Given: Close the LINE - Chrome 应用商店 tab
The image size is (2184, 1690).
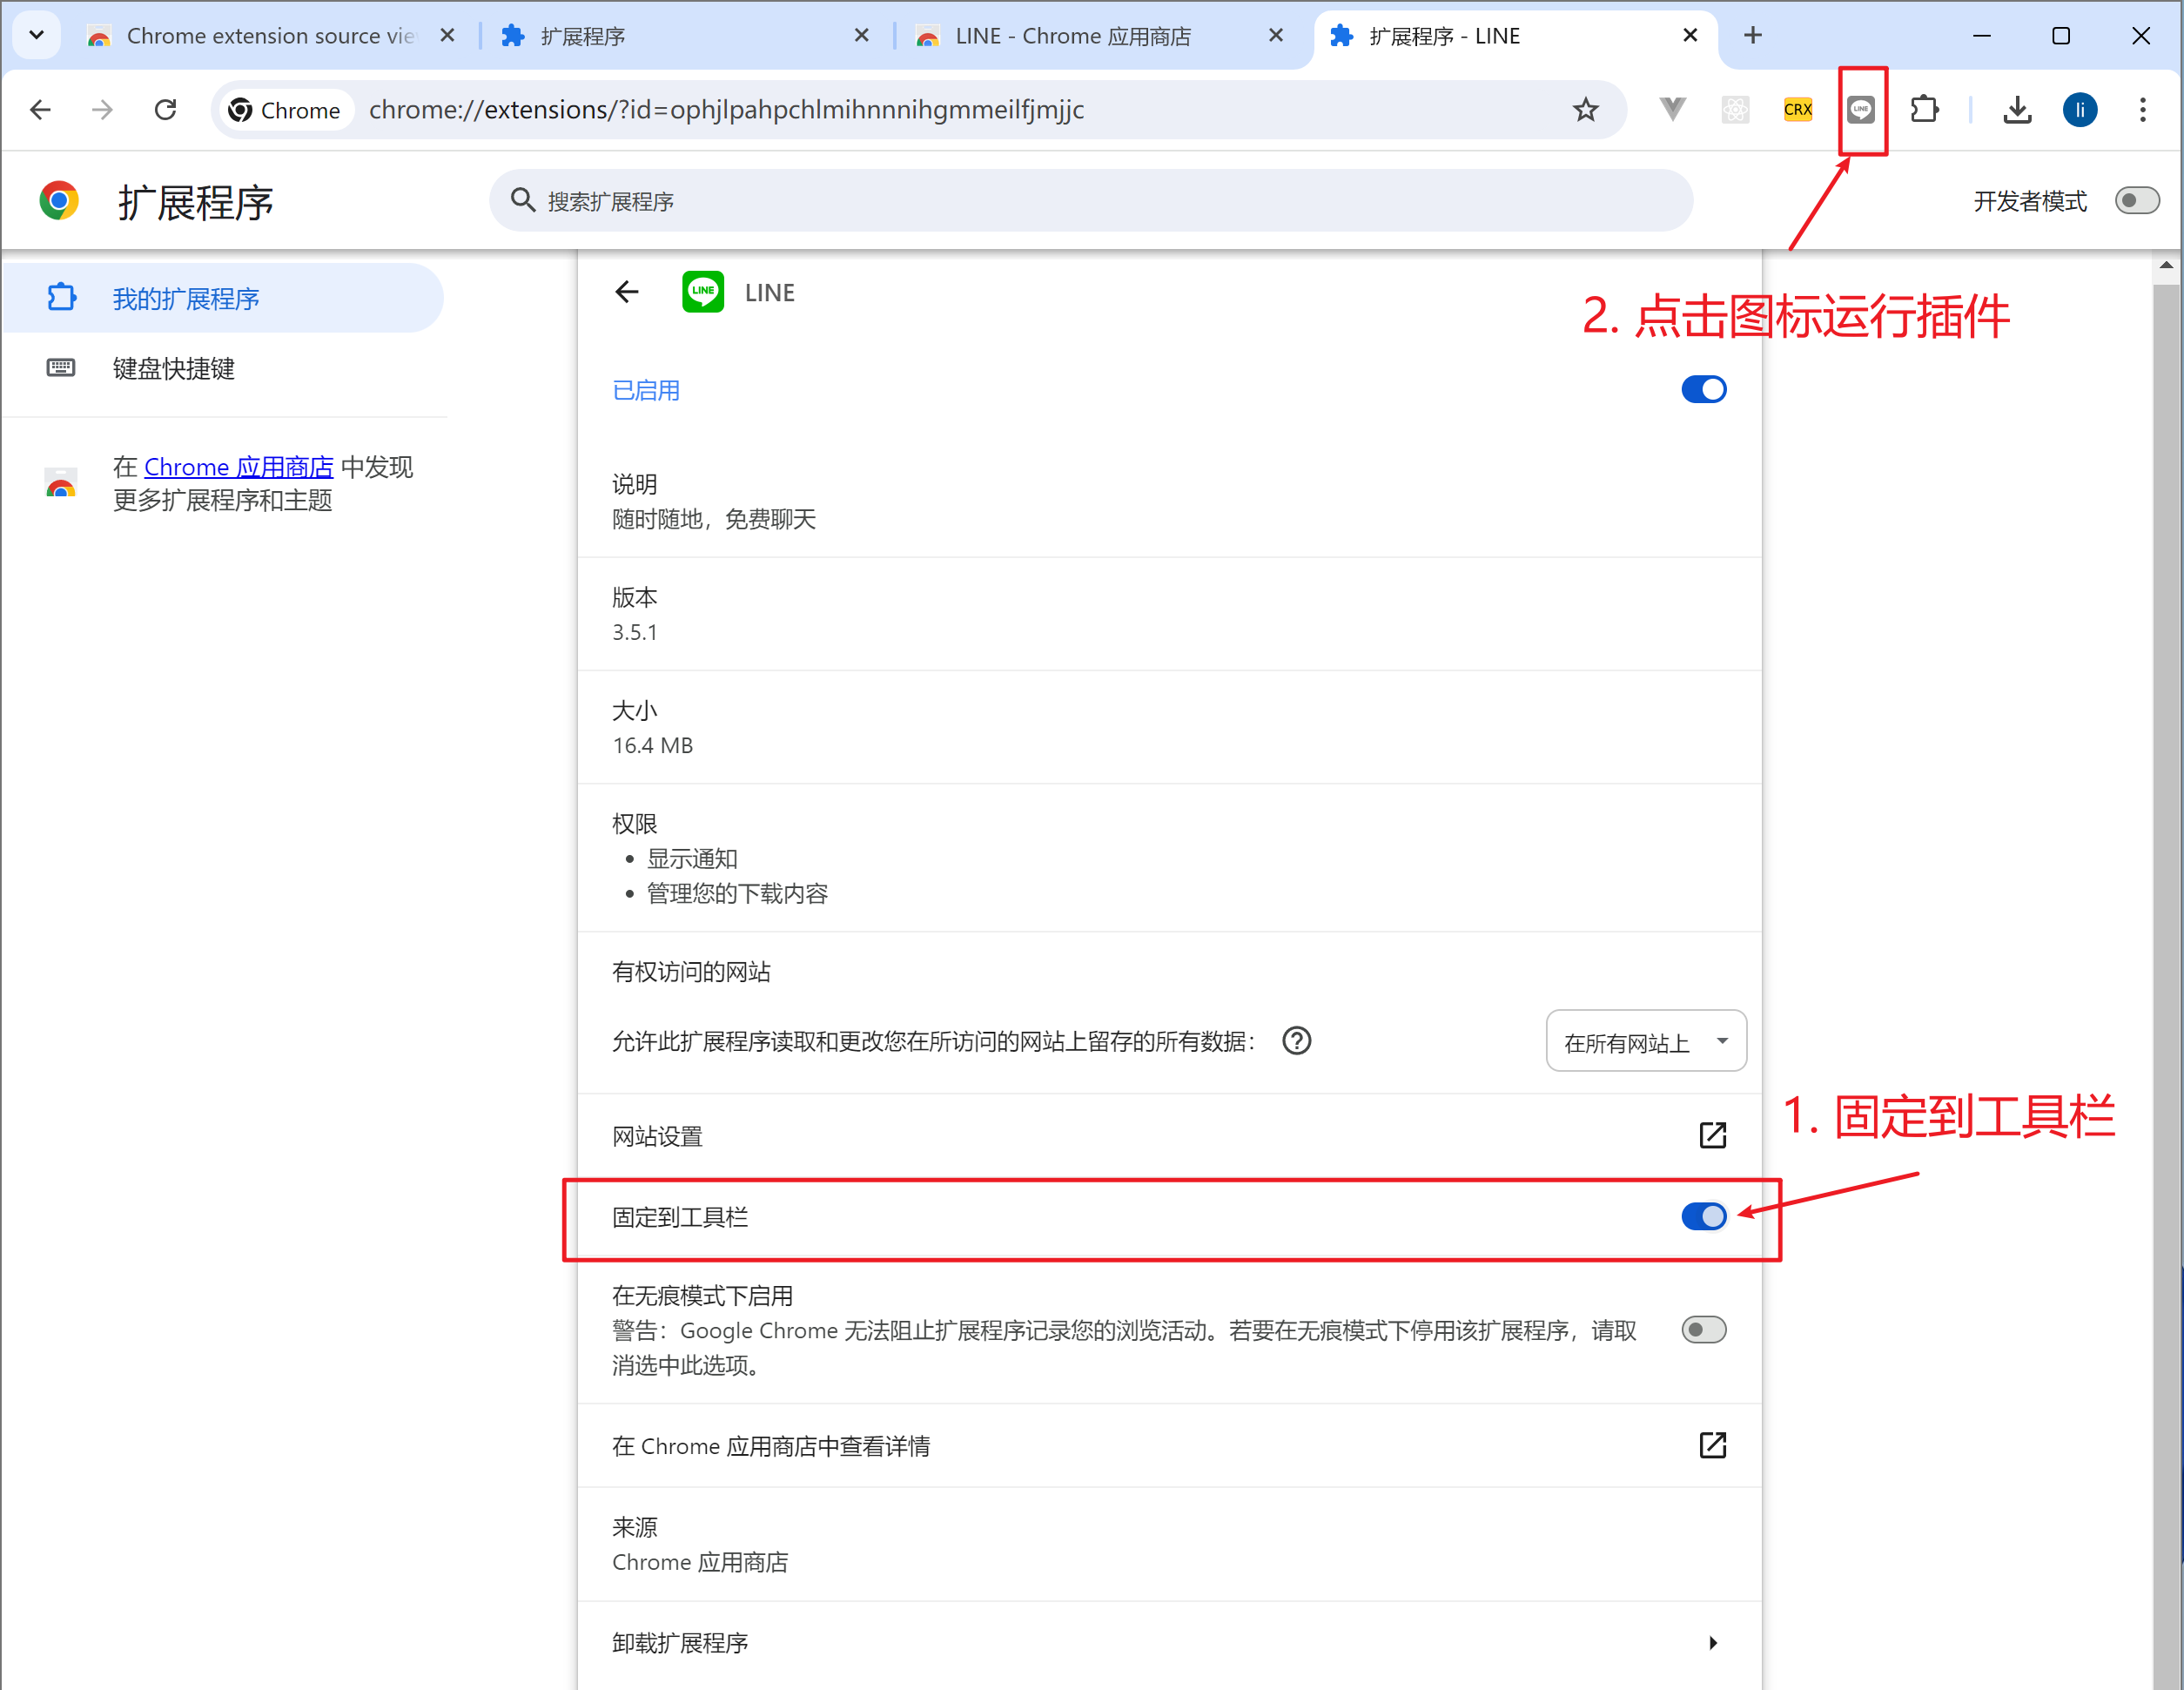Looking at the screenshot, I should [1276, 35].
